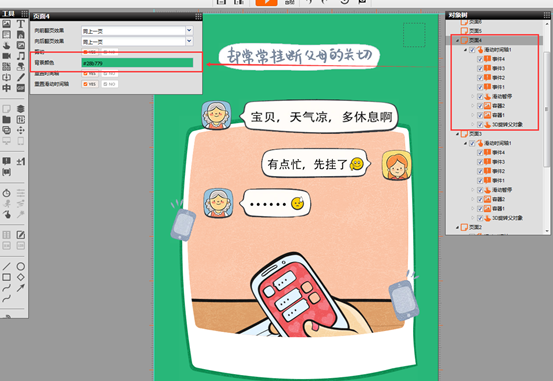Click the stopwatch timer tool
The image size is (553, 381).
[x=6, y=193]
